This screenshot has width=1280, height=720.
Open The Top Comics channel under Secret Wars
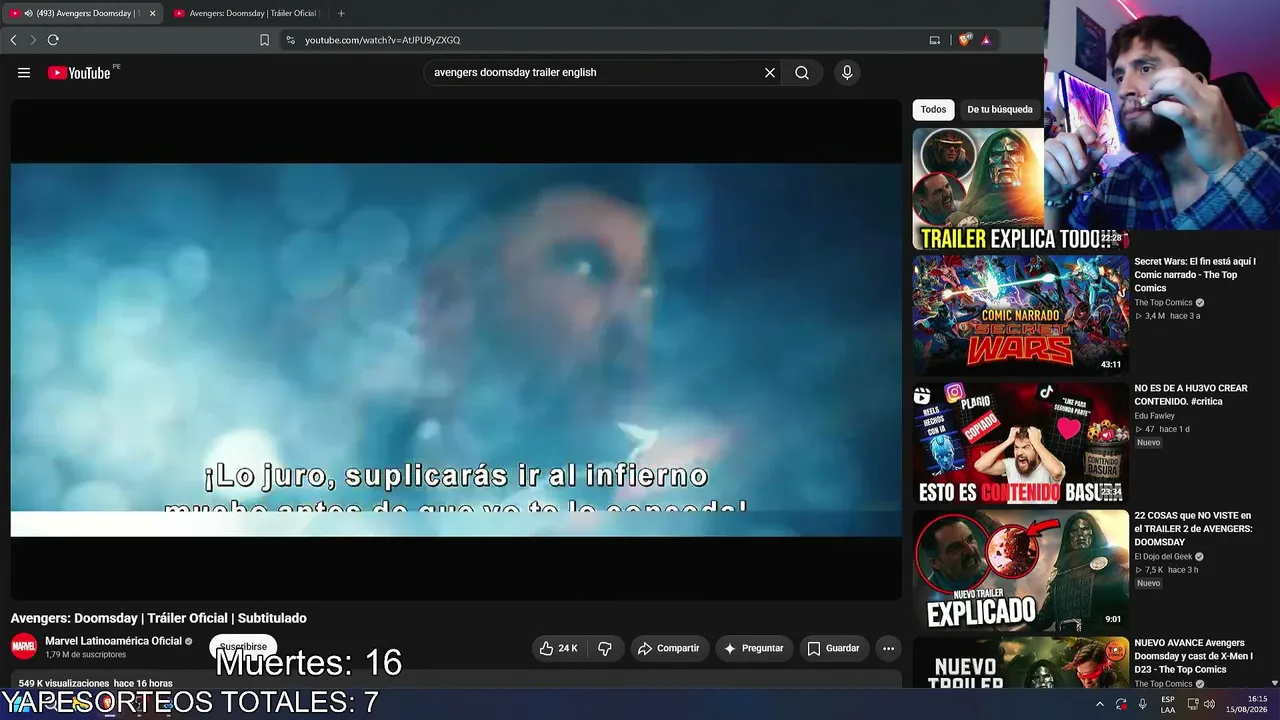(1163, 303)
